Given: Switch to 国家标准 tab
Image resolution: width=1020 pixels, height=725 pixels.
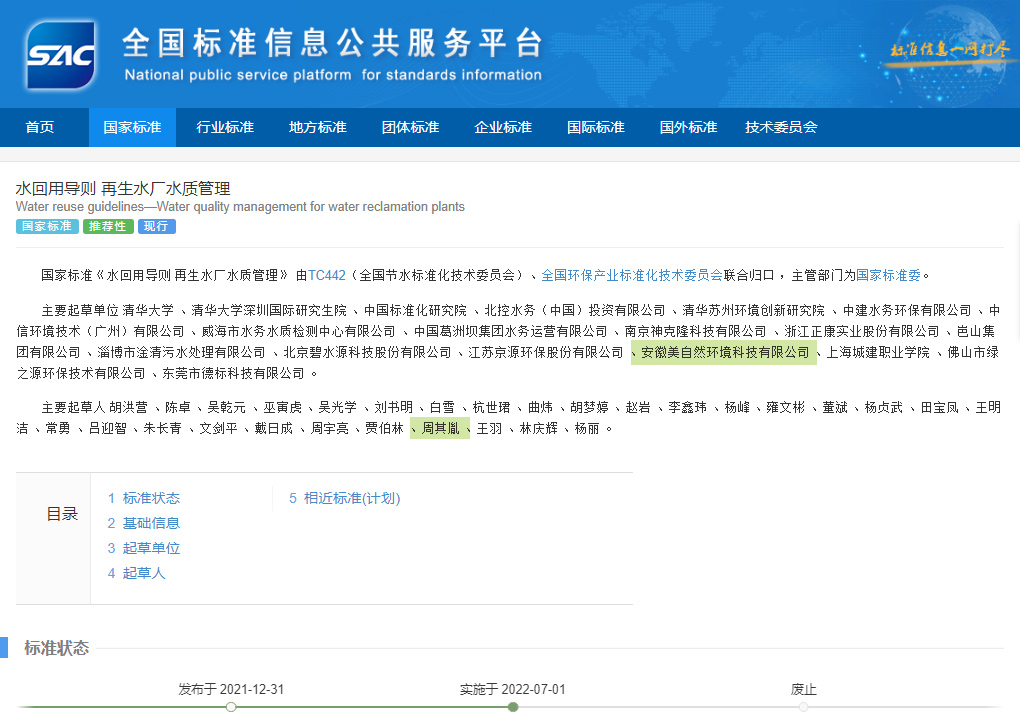Looking at the screenshot, I should point(132,127).
